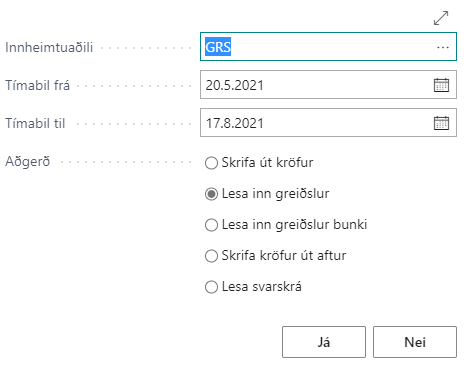The height and width of the screenshot is (368, 467).
Task: Click the Tímabil til label text
Action: tap(35, 123)
